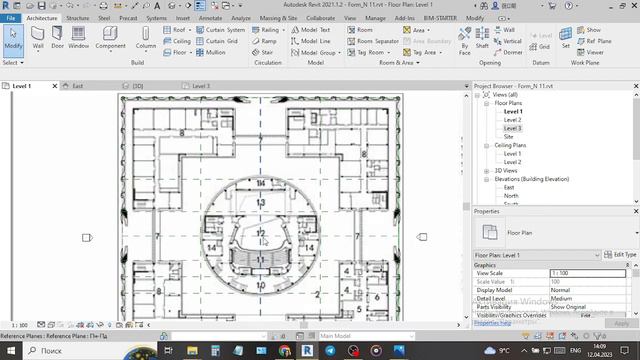Click the View Scale value field
This screenshot has width=640, height=360.
[588, 273]
